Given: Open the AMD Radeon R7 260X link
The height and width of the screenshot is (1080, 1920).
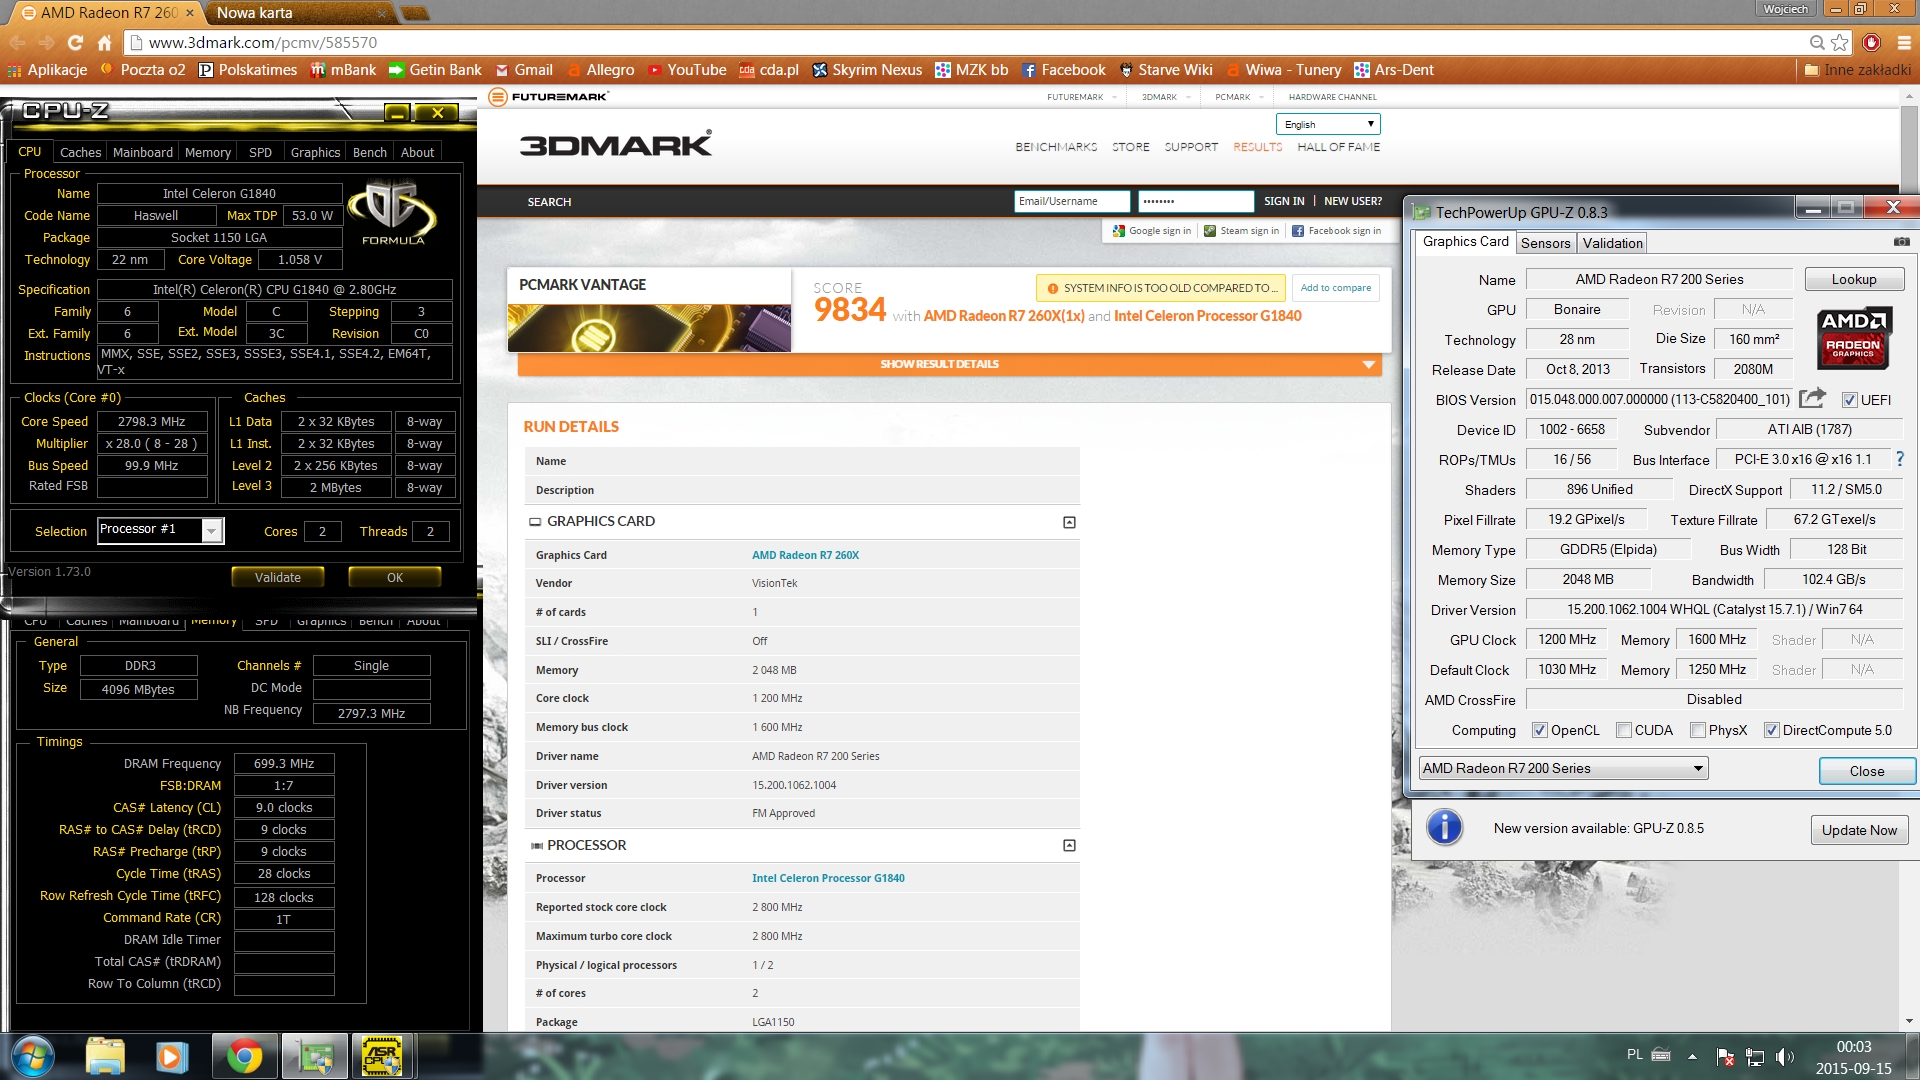Looking at the screenshot, I should [x=805, y=555].
